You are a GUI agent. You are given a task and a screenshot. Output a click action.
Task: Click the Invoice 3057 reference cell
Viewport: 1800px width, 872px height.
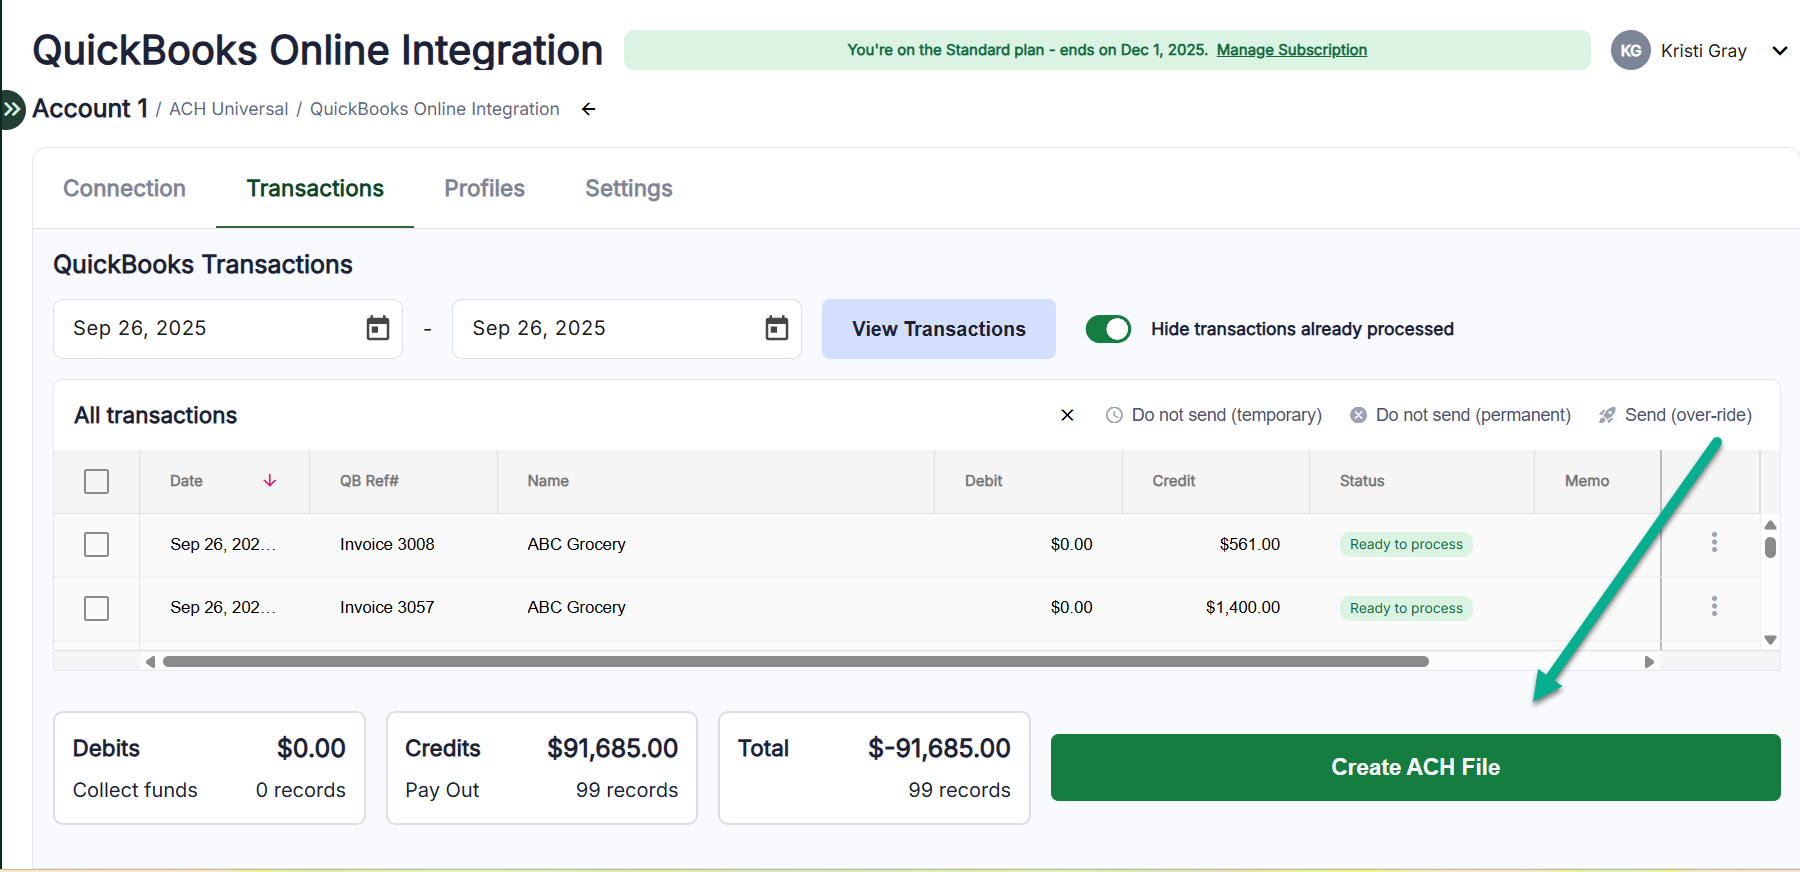click(387, 607)
